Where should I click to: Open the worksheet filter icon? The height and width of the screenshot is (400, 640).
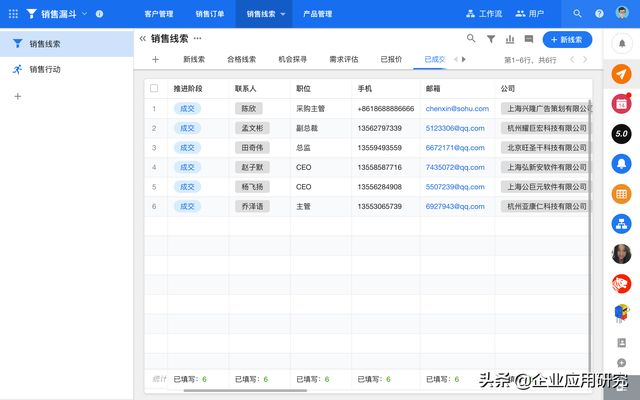[x=491, y=39]
